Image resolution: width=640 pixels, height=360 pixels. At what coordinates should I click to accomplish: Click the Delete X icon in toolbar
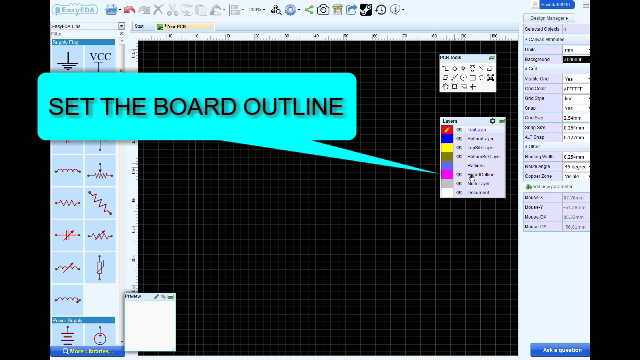(x=158, y=9)
